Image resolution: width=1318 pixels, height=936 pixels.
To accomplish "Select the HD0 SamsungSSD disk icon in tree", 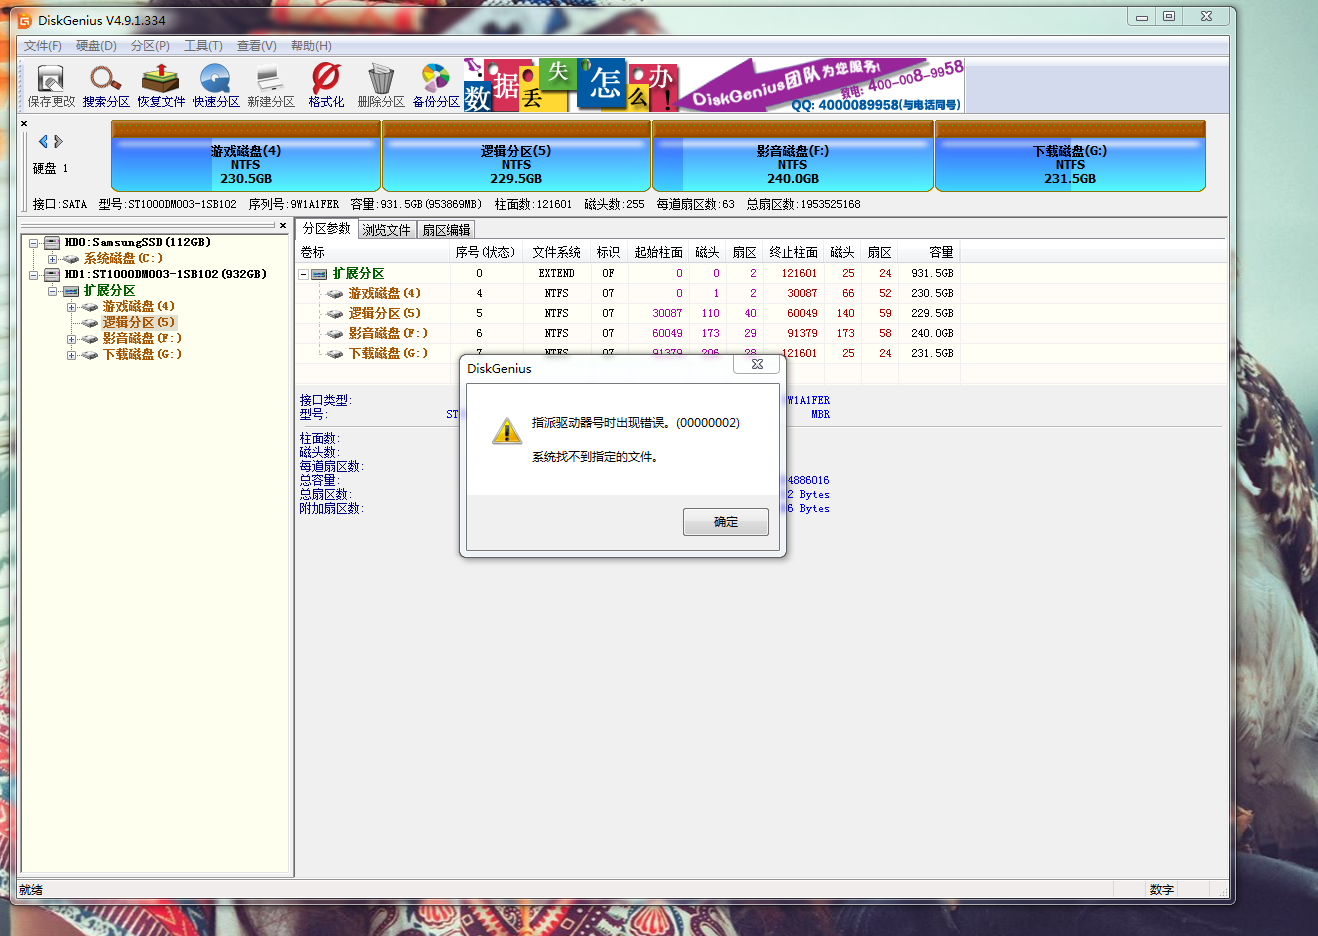I will [x=52, y=242].
